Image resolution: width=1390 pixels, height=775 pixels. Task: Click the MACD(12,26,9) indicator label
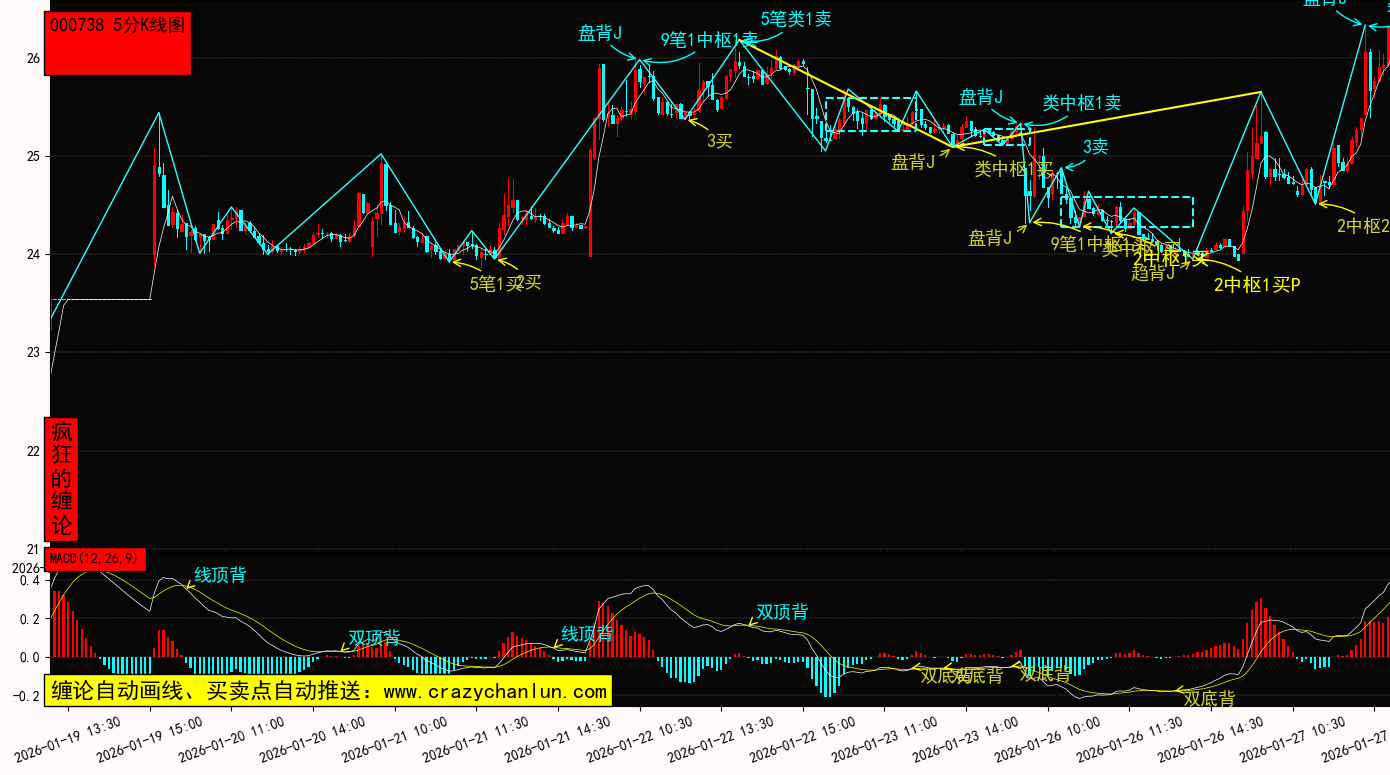point(96,558)
